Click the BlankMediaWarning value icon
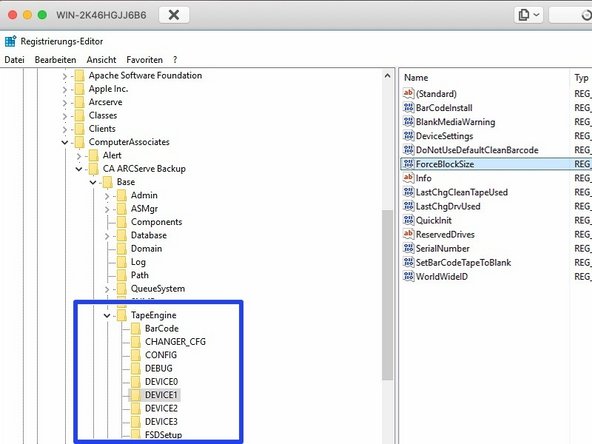The height and width of the screenshot is (444, 592). point(409,122)
